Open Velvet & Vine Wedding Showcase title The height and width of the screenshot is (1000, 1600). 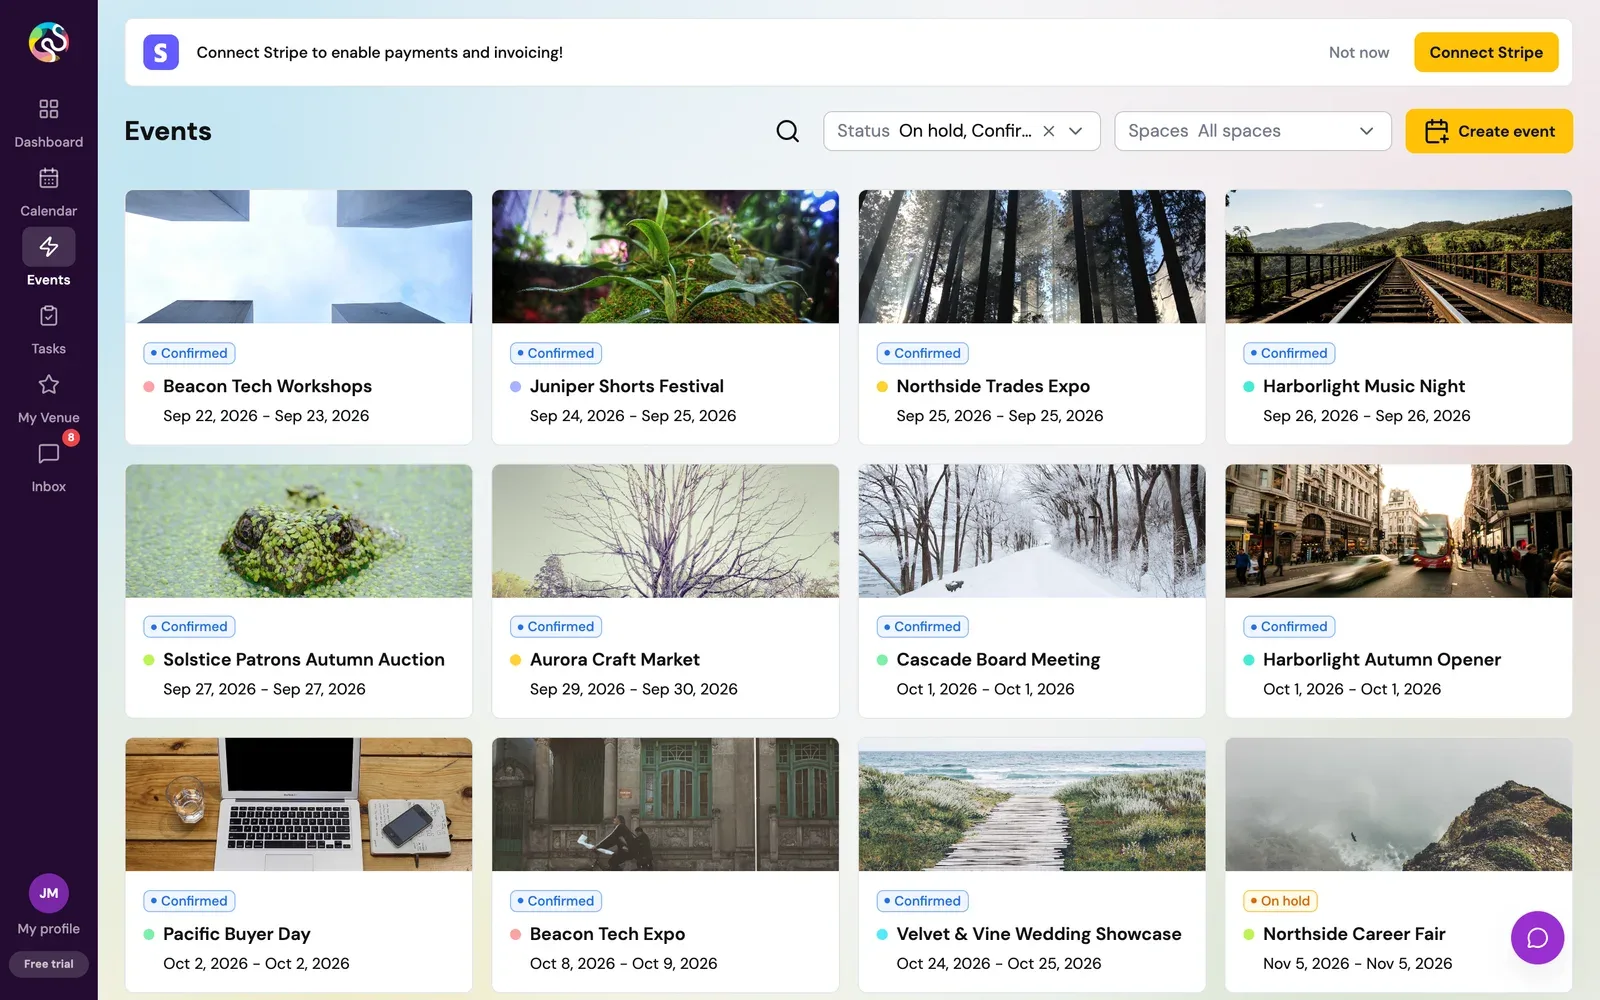1039,934
